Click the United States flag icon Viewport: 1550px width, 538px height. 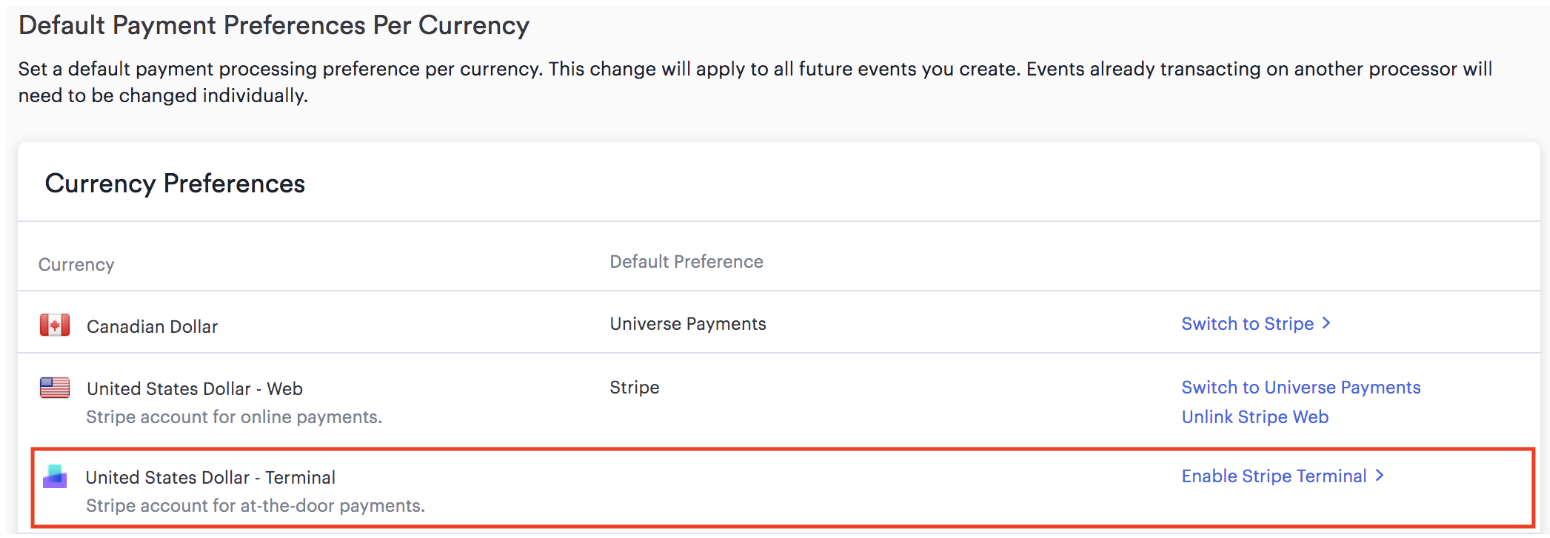pos(54,388)
